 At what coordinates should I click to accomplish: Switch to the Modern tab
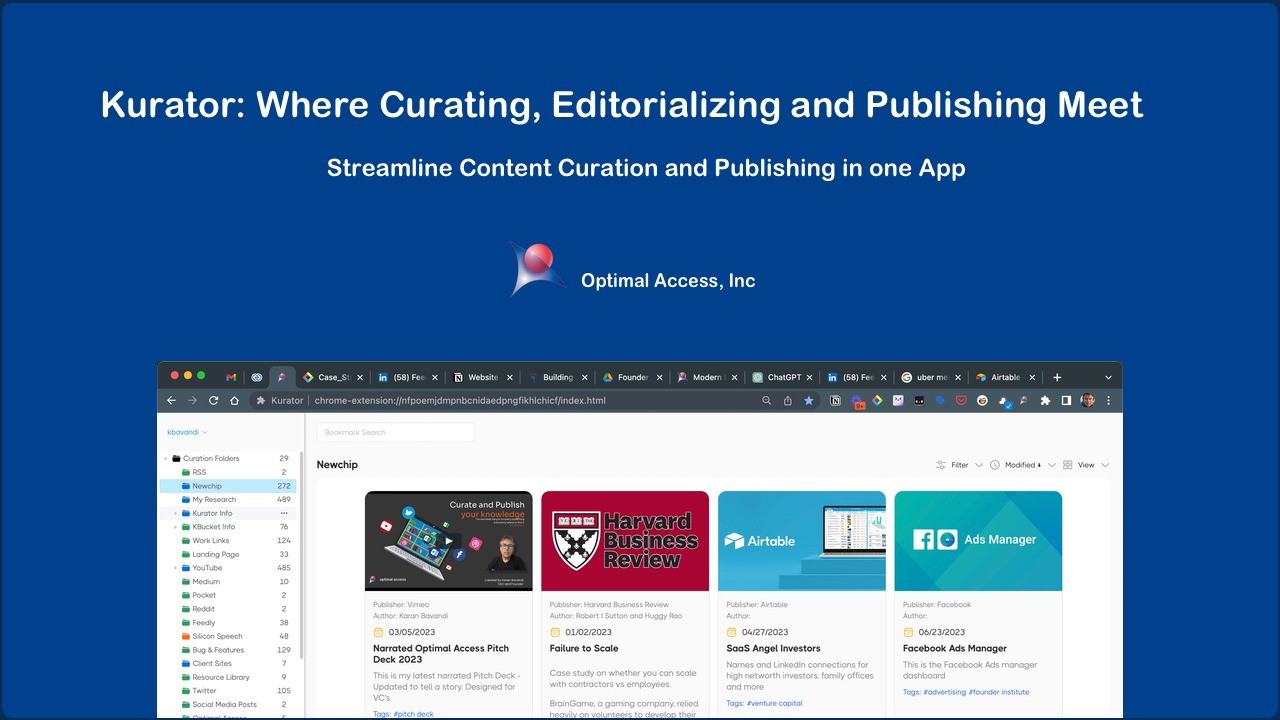click(706, 377)
